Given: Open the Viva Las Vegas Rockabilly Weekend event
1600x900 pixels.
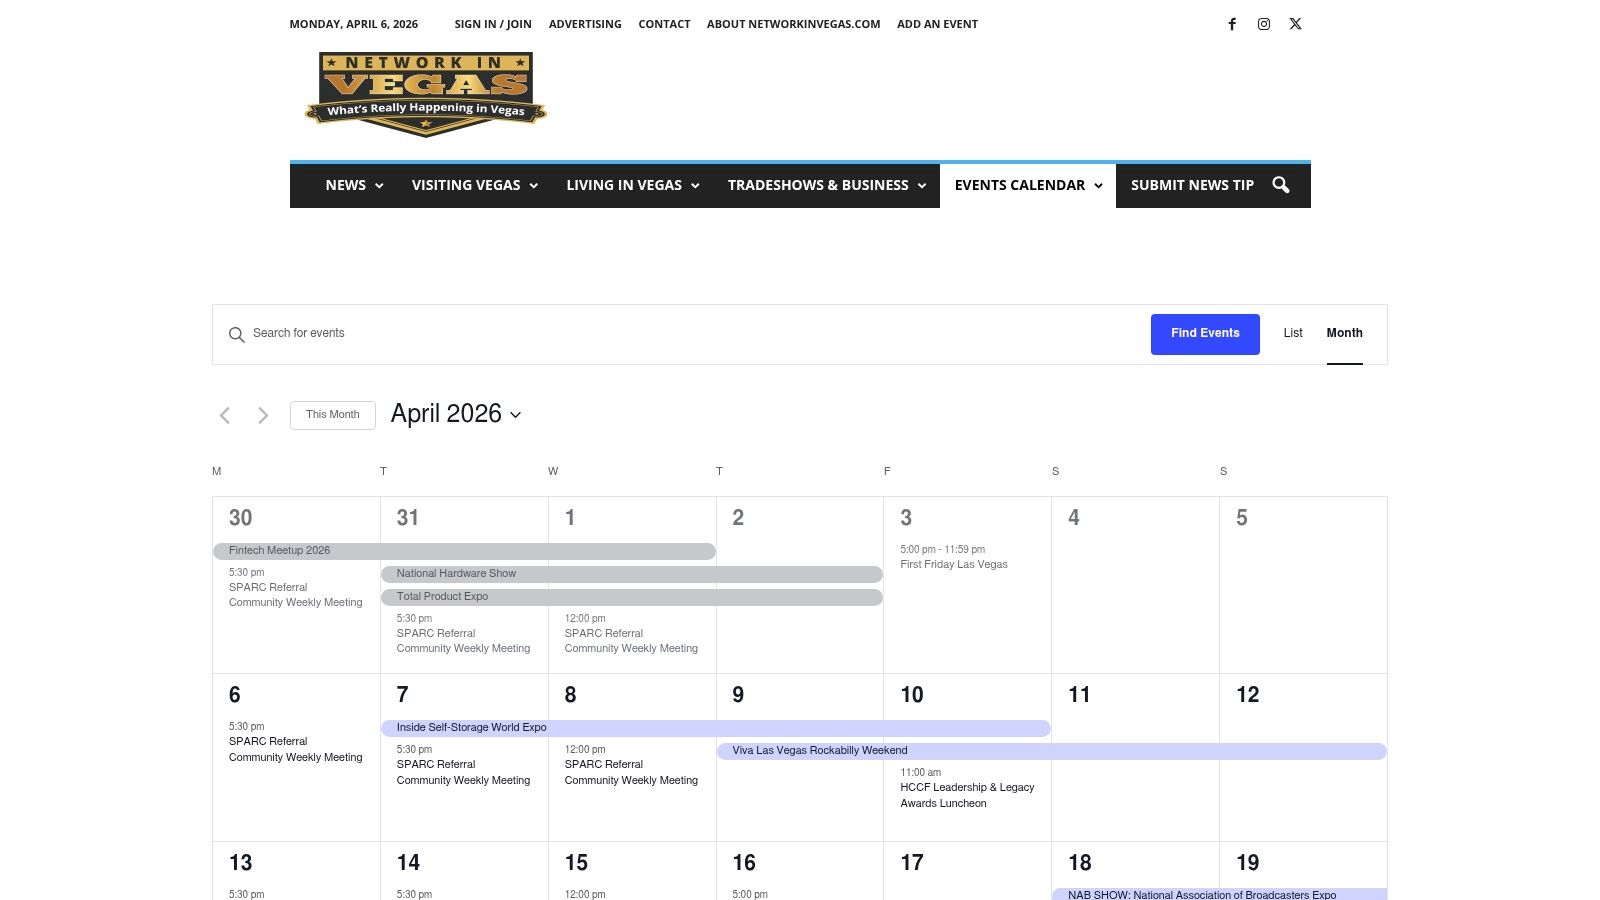Looking at the screenshot, I should tap(820, 750).
